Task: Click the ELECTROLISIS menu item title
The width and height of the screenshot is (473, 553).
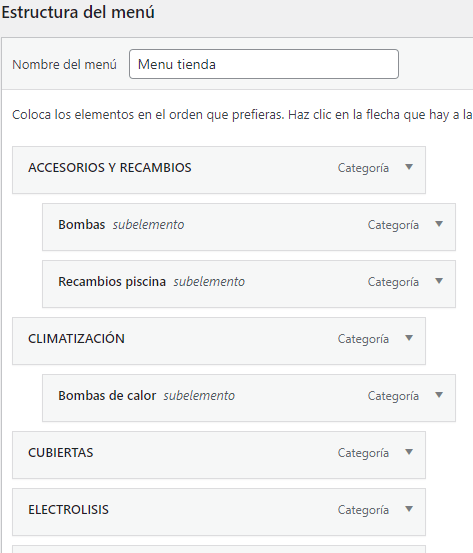Action: click(68, 510)
